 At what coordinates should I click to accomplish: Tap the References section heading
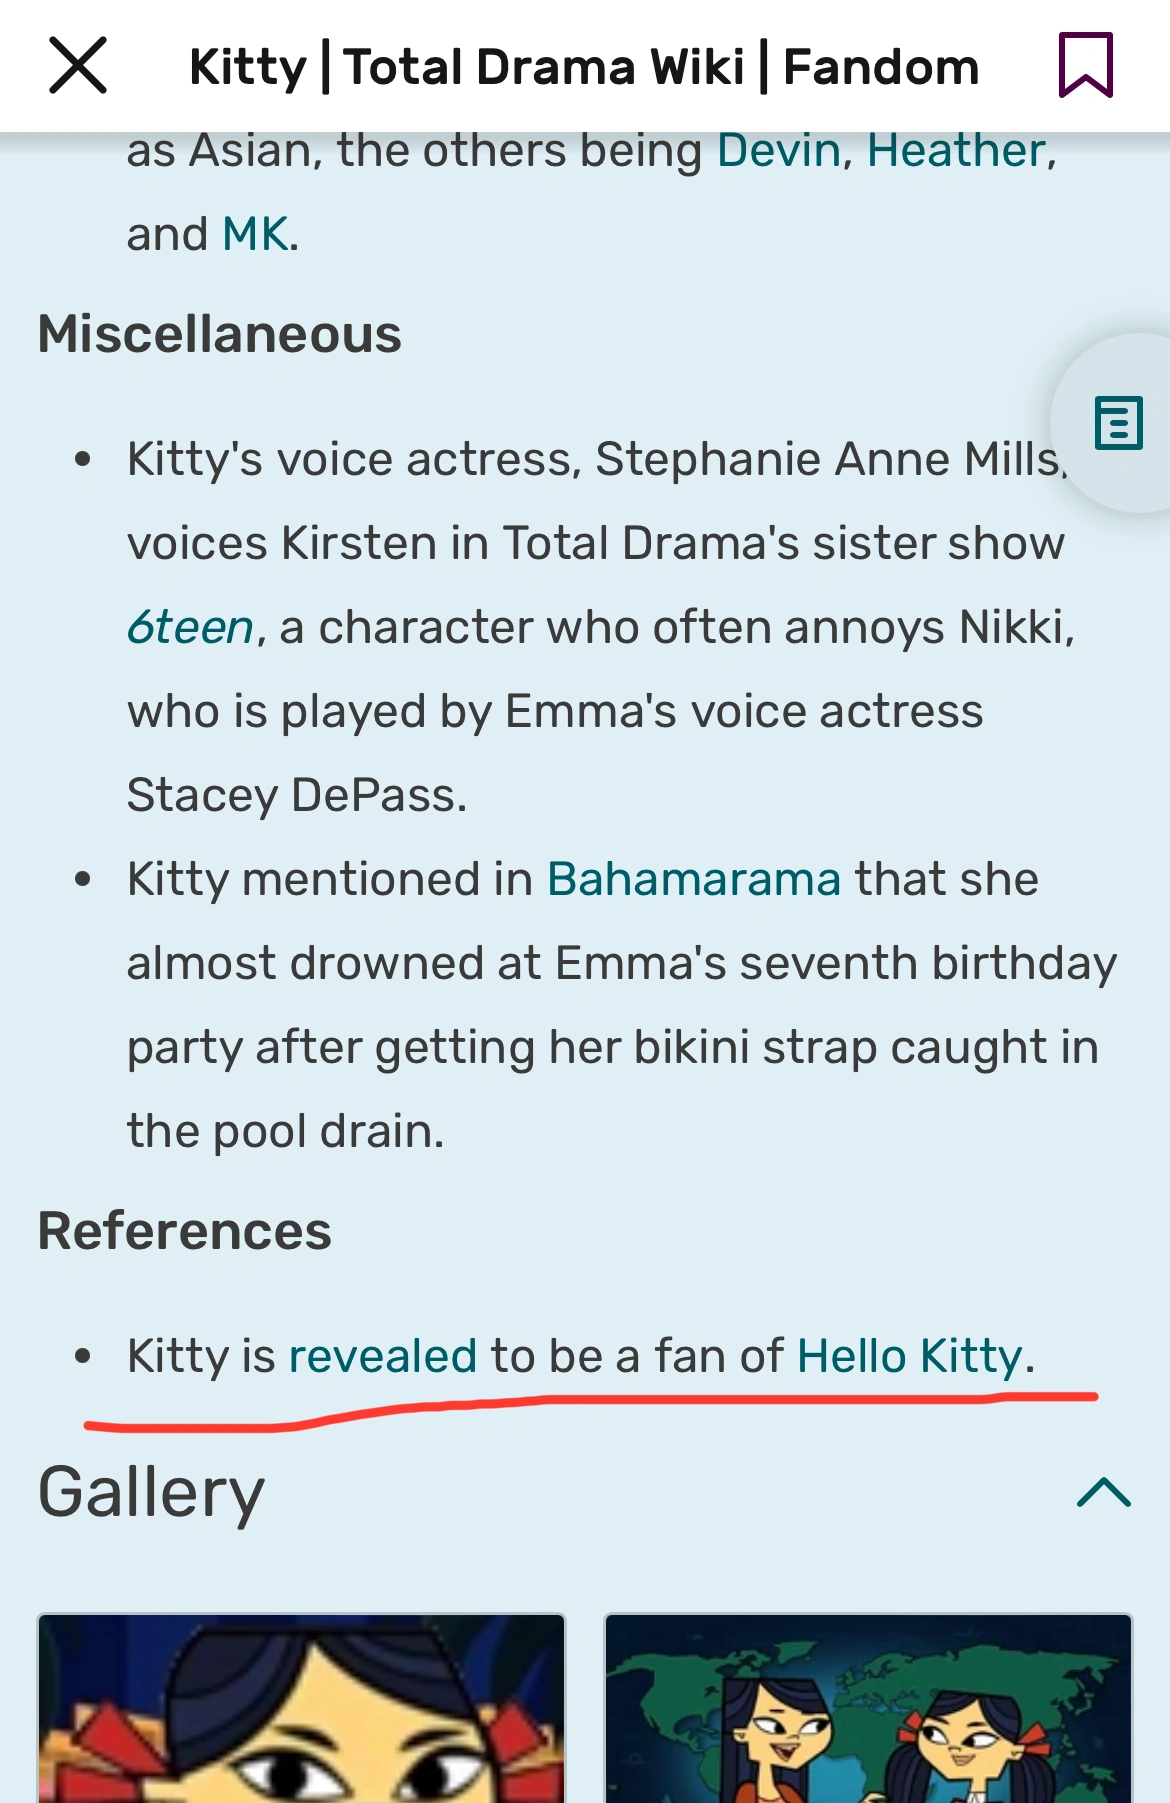coord(184,1231)
